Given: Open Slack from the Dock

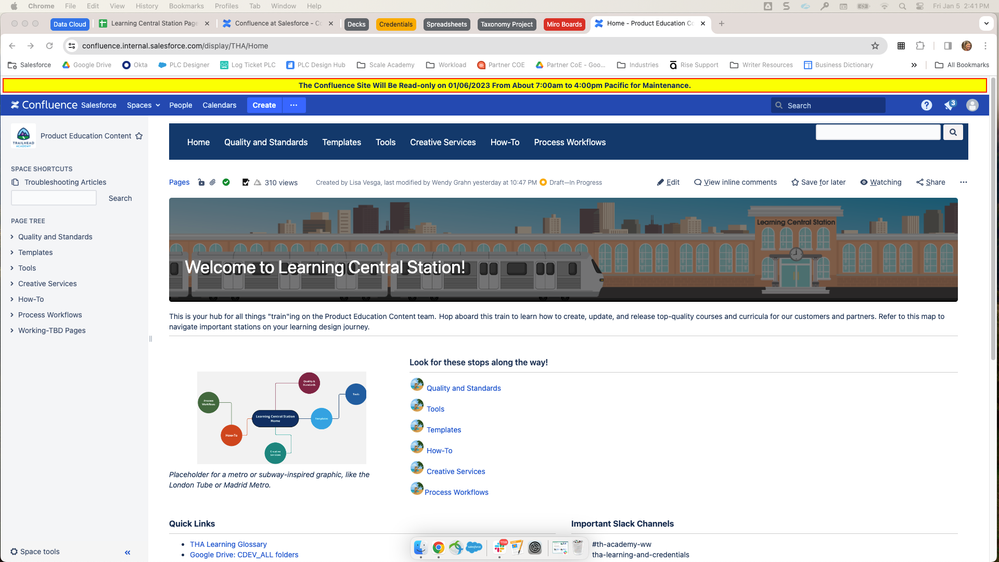Looking at the screenshot, I should click(500, 547).
